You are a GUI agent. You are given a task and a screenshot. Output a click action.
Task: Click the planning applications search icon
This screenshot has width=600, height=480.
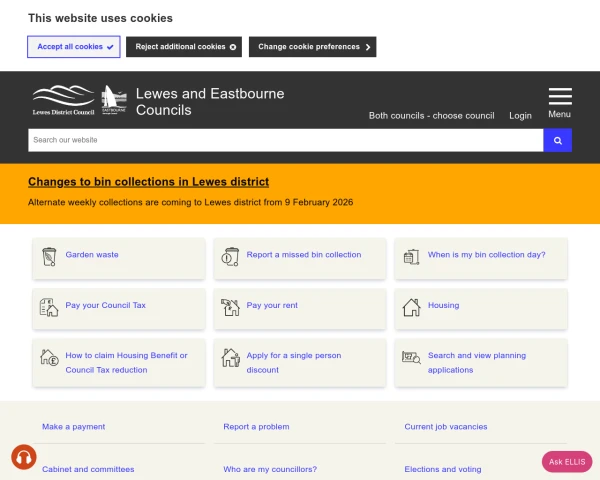(x=411, y=357)
